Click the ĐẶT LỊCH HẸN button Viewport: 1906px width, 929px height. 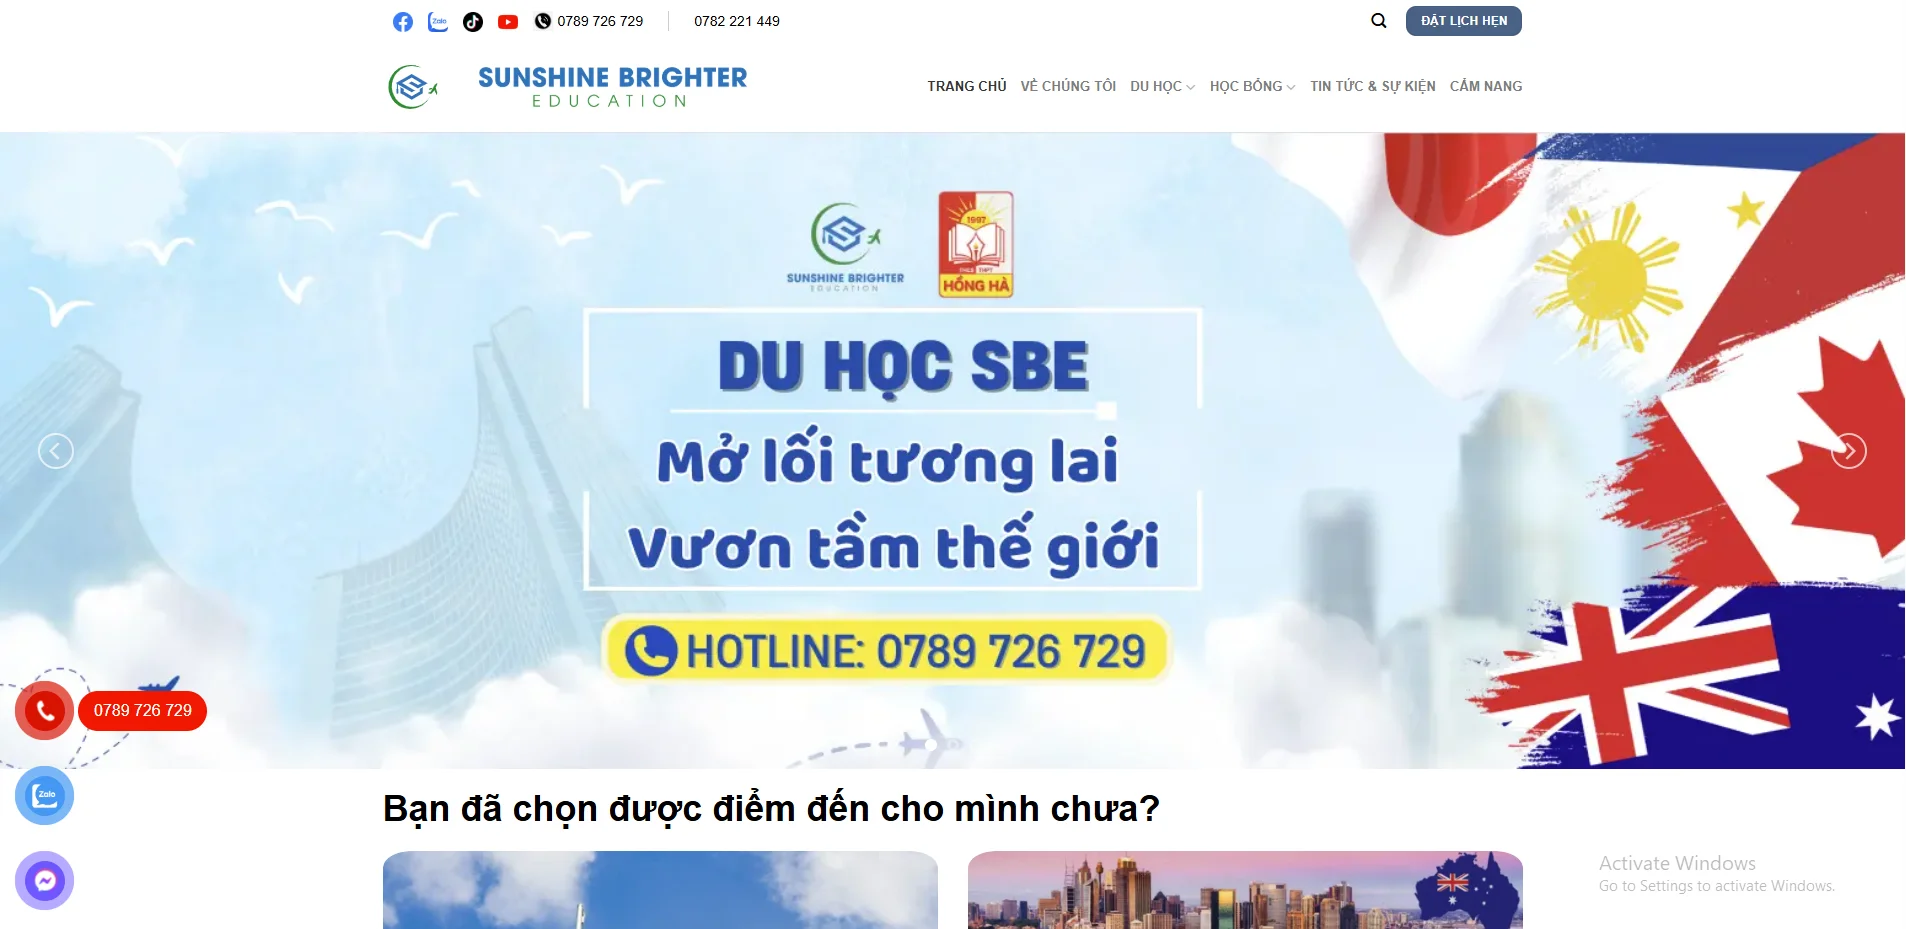(1464, 21)
